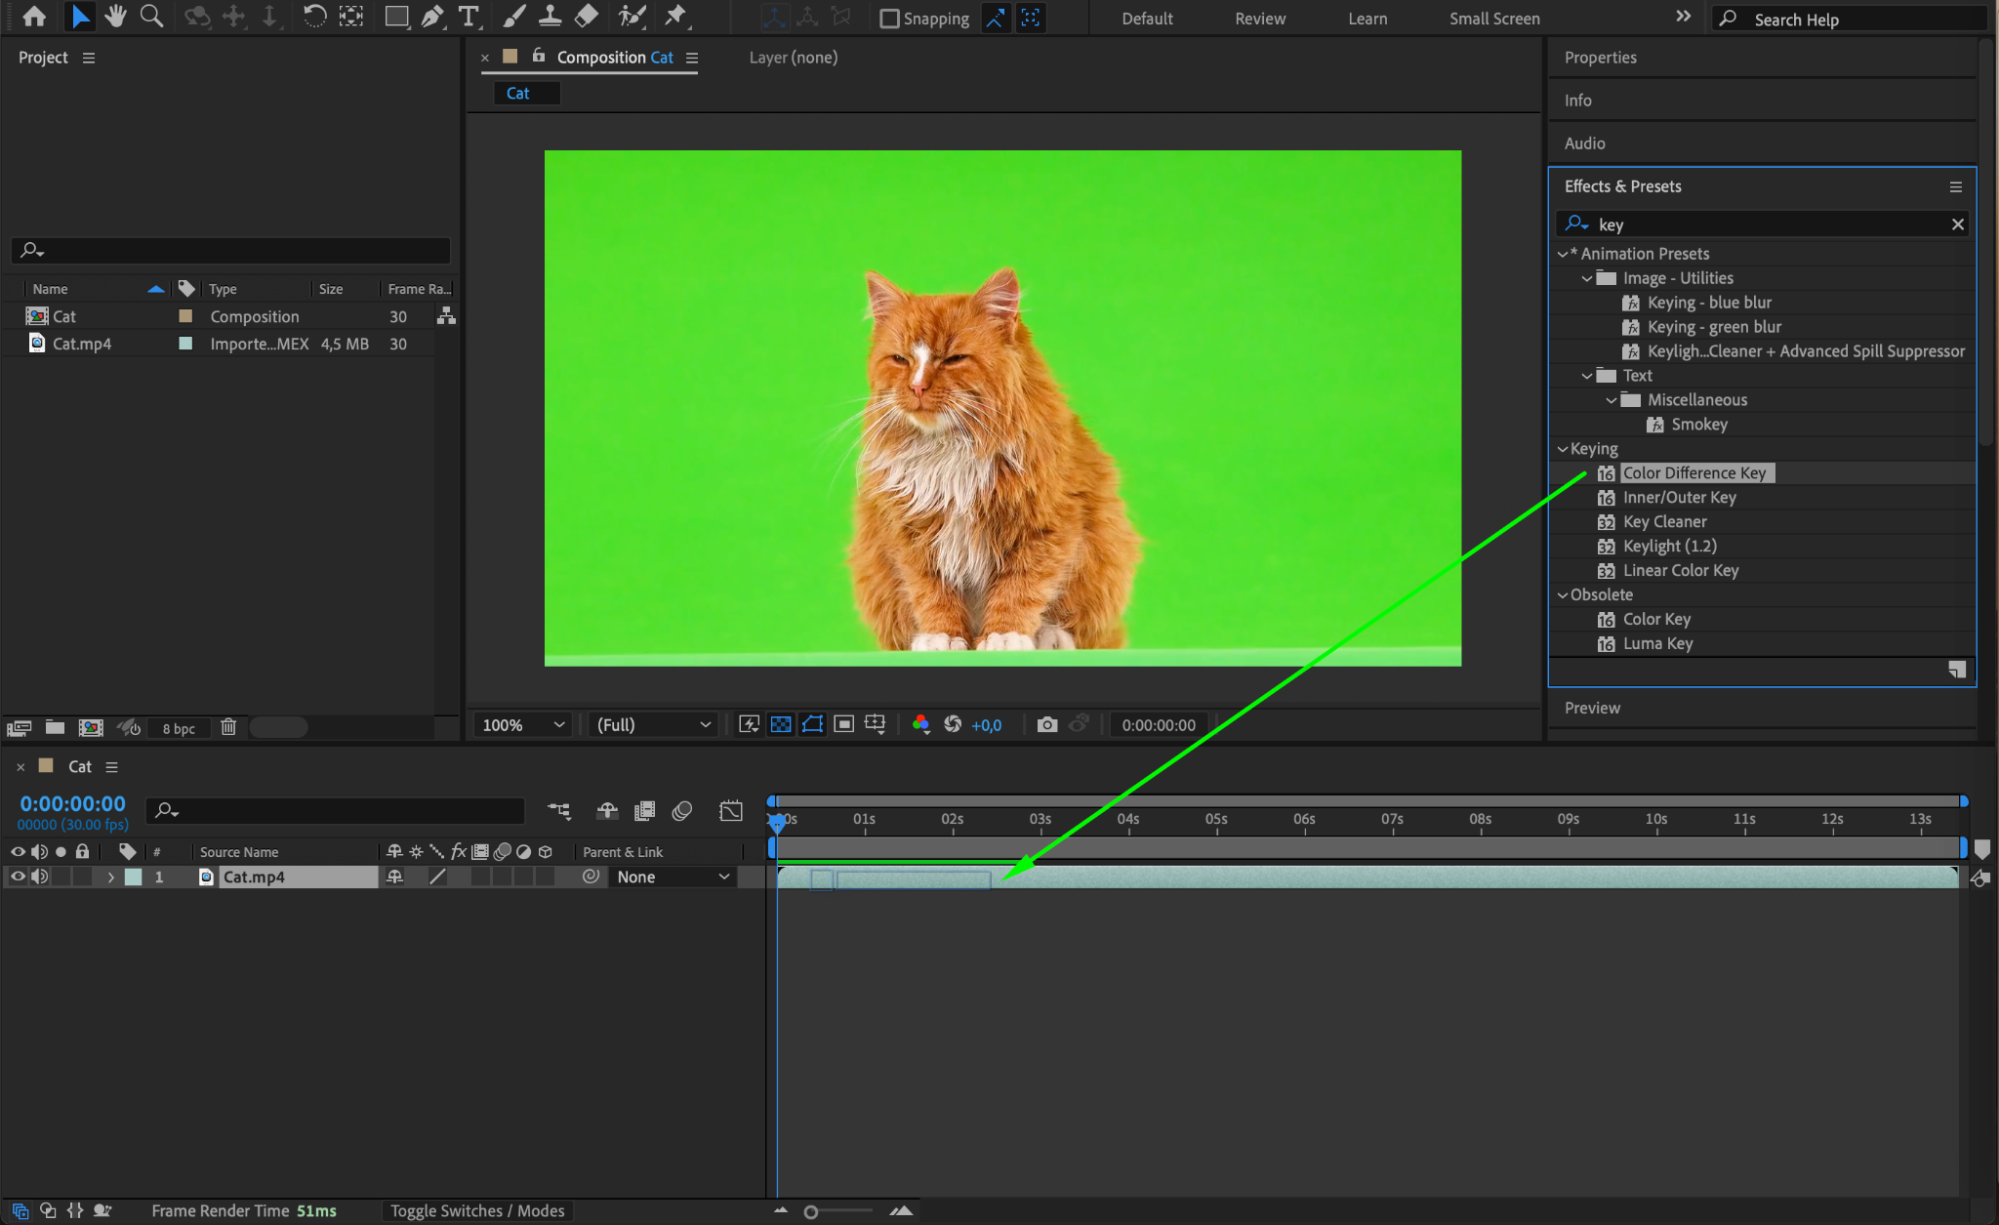Enable the Snapping checkbox

pyautogui.click(x=889, y=19)
